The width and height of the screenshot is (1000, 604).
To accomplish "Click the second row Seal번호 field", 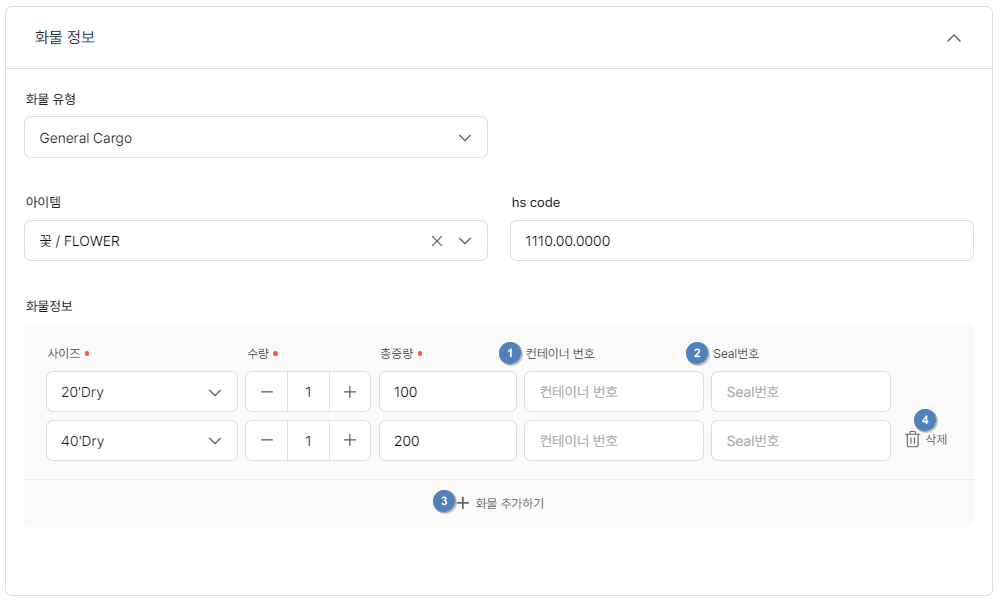I will (800, 441).
